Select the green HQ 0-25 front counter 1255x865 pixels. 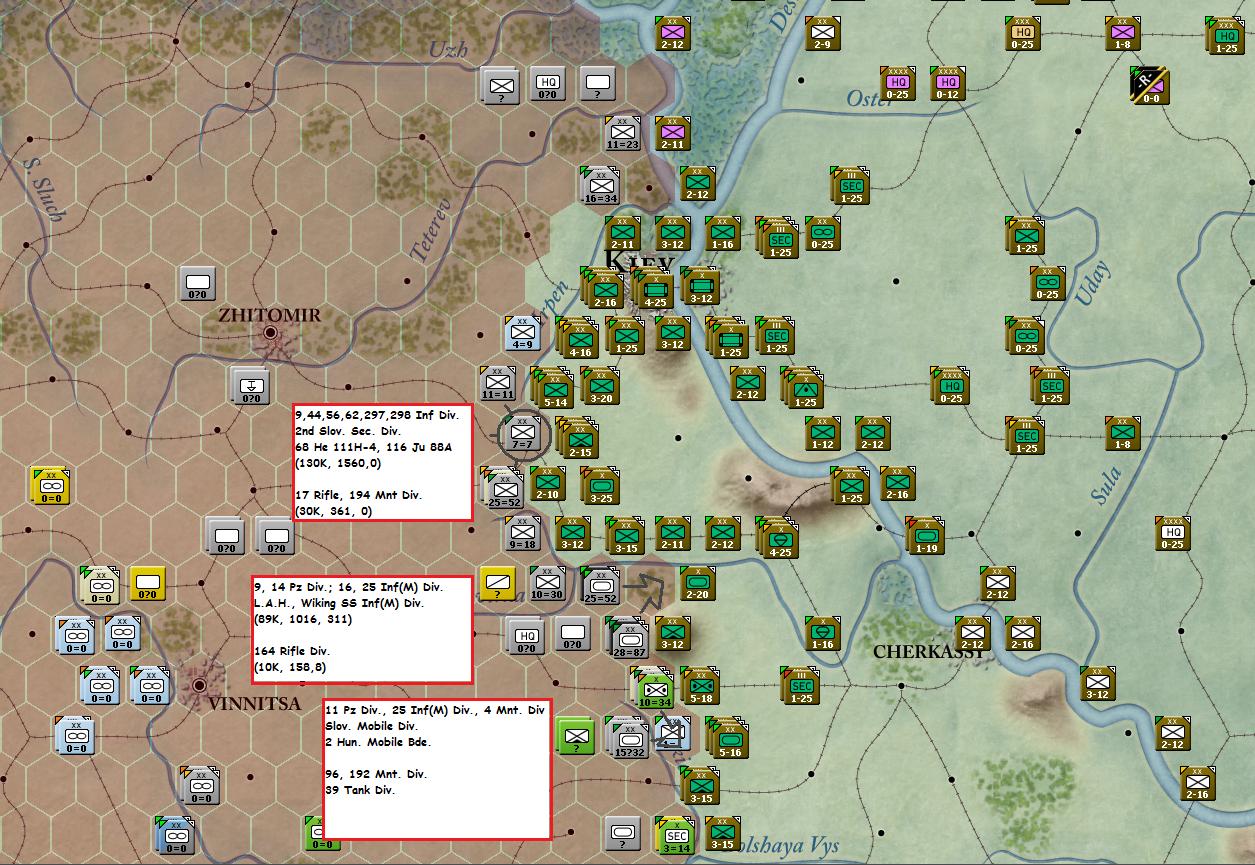point(950,385)
